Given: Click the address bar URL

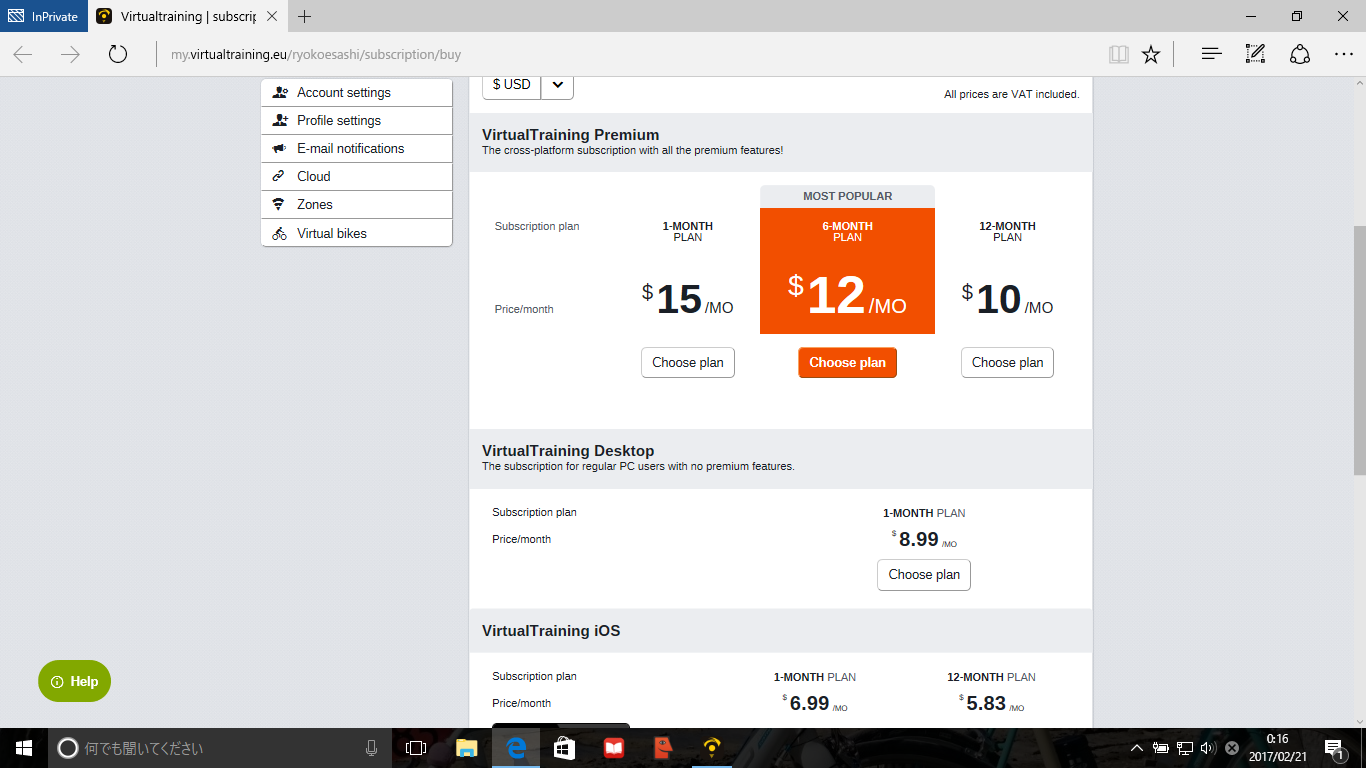Looking at the screenshot, I should pyautogui.click(x=316, y=55).
